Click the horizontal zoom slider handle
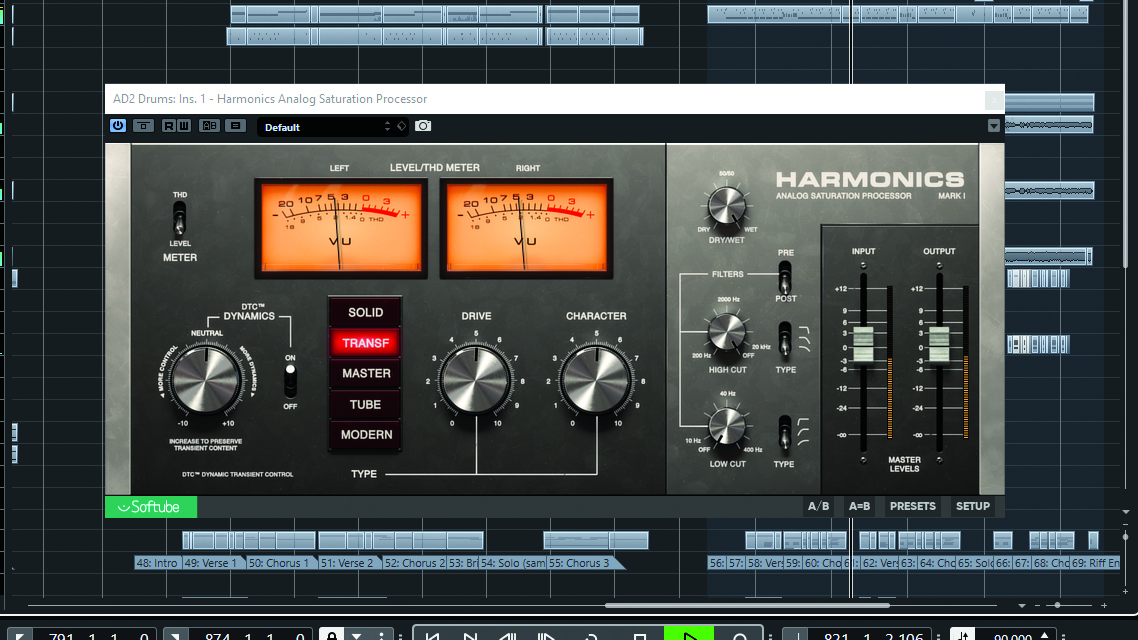This screenshot has height=640, width=1138. click(x=1057, y=605)
